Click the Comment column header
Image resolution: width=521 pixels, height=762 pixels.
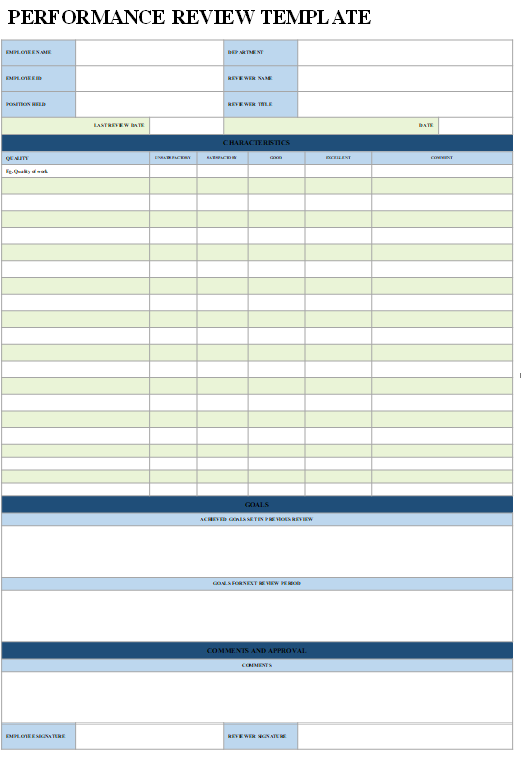tap(442, 158)
